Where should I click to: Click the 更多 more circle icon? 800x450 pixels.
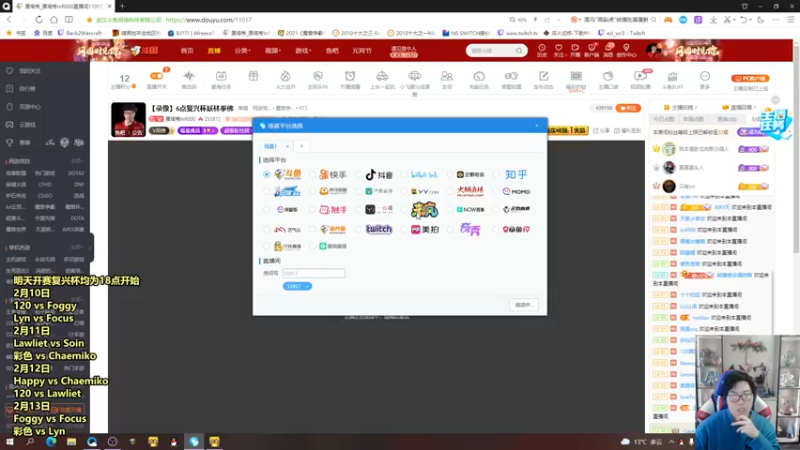click(x=705, y=79)
